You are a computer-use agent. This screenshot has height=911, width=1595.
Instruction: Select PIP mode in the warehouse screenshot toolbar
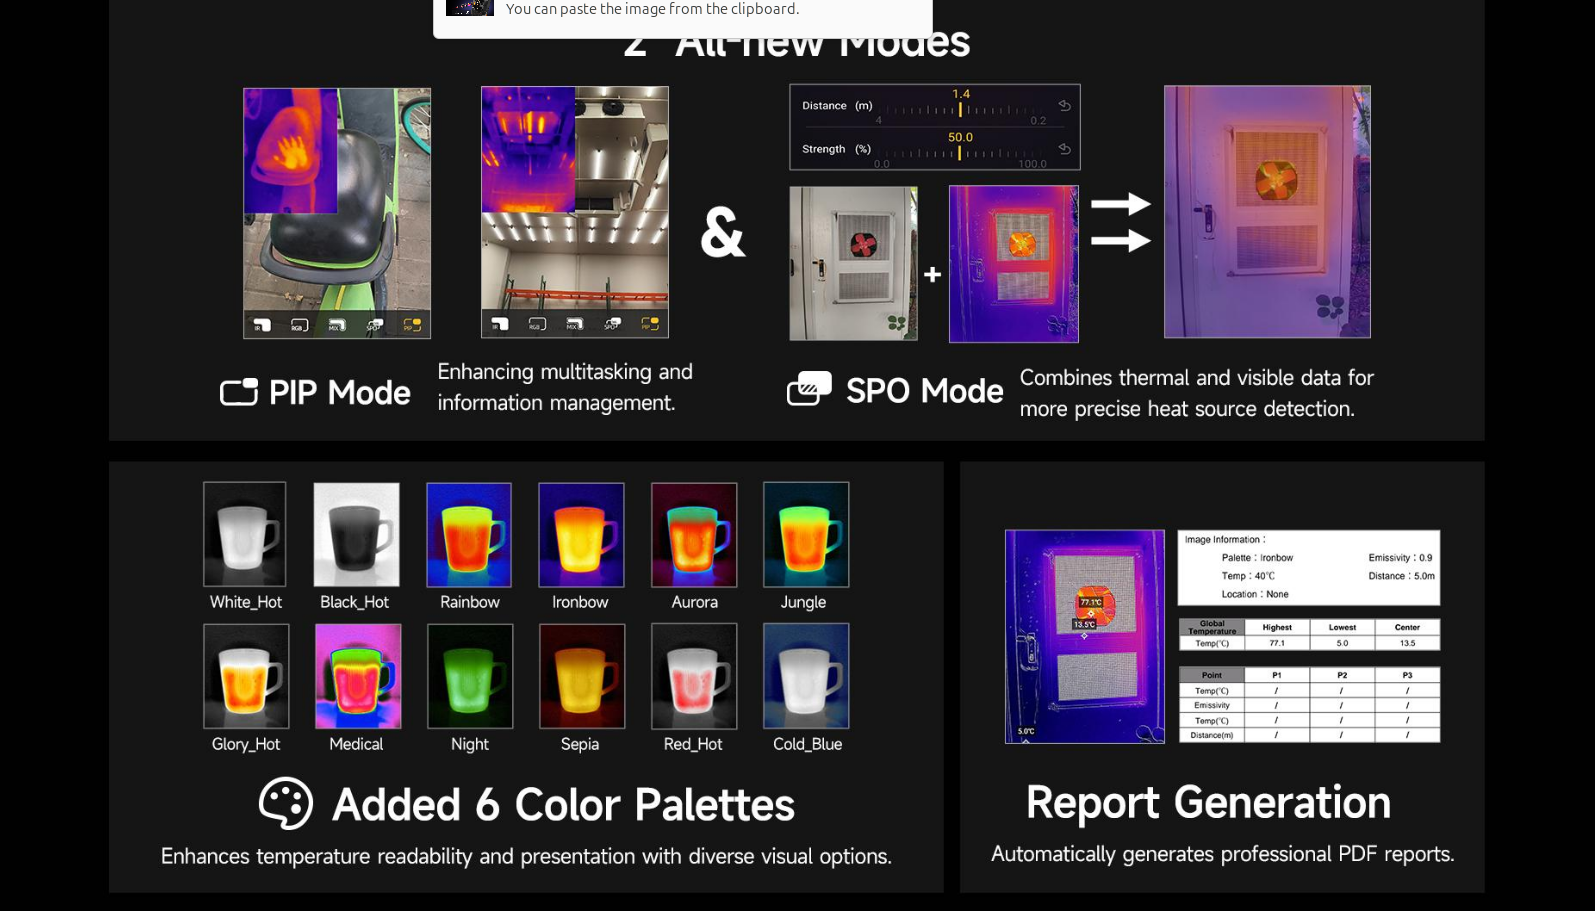point(650,324)
